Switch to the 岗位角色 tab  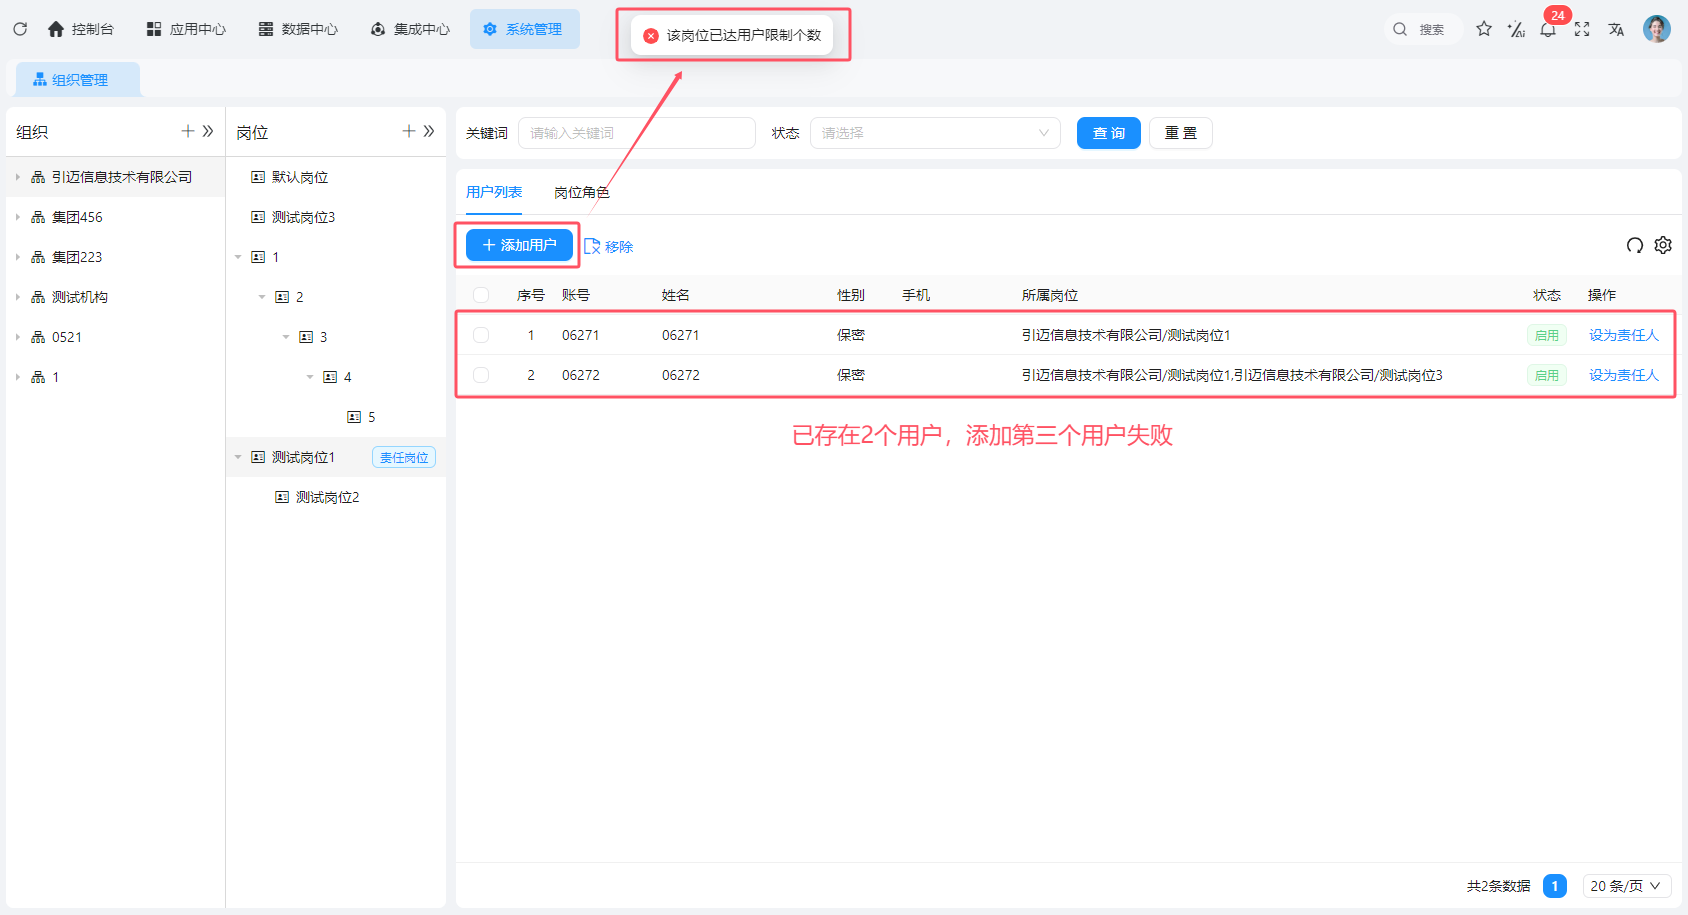[581, 192]
